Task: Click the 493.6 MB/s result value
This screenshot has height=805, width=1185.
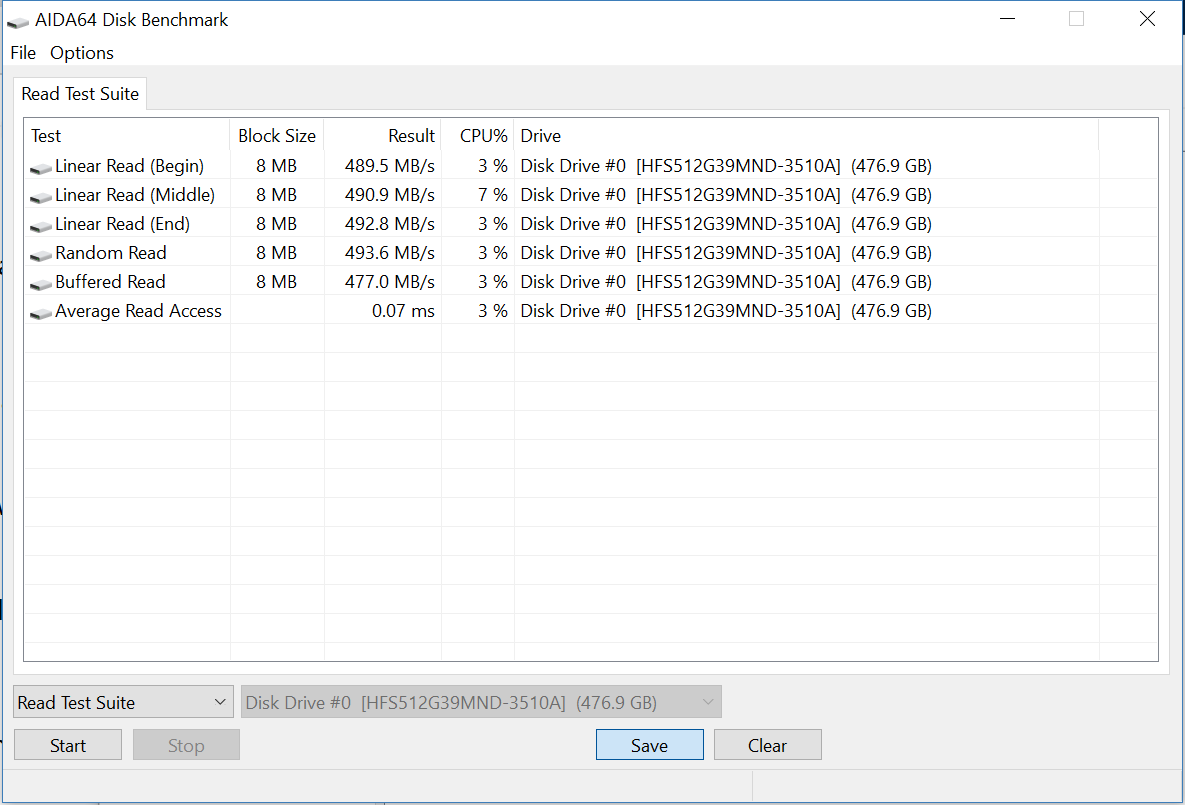Action: (x=390, y=252)
